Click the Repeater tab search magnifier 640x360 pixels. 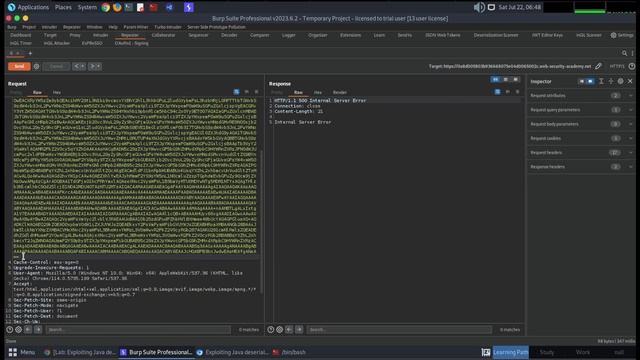click(624, 53)
